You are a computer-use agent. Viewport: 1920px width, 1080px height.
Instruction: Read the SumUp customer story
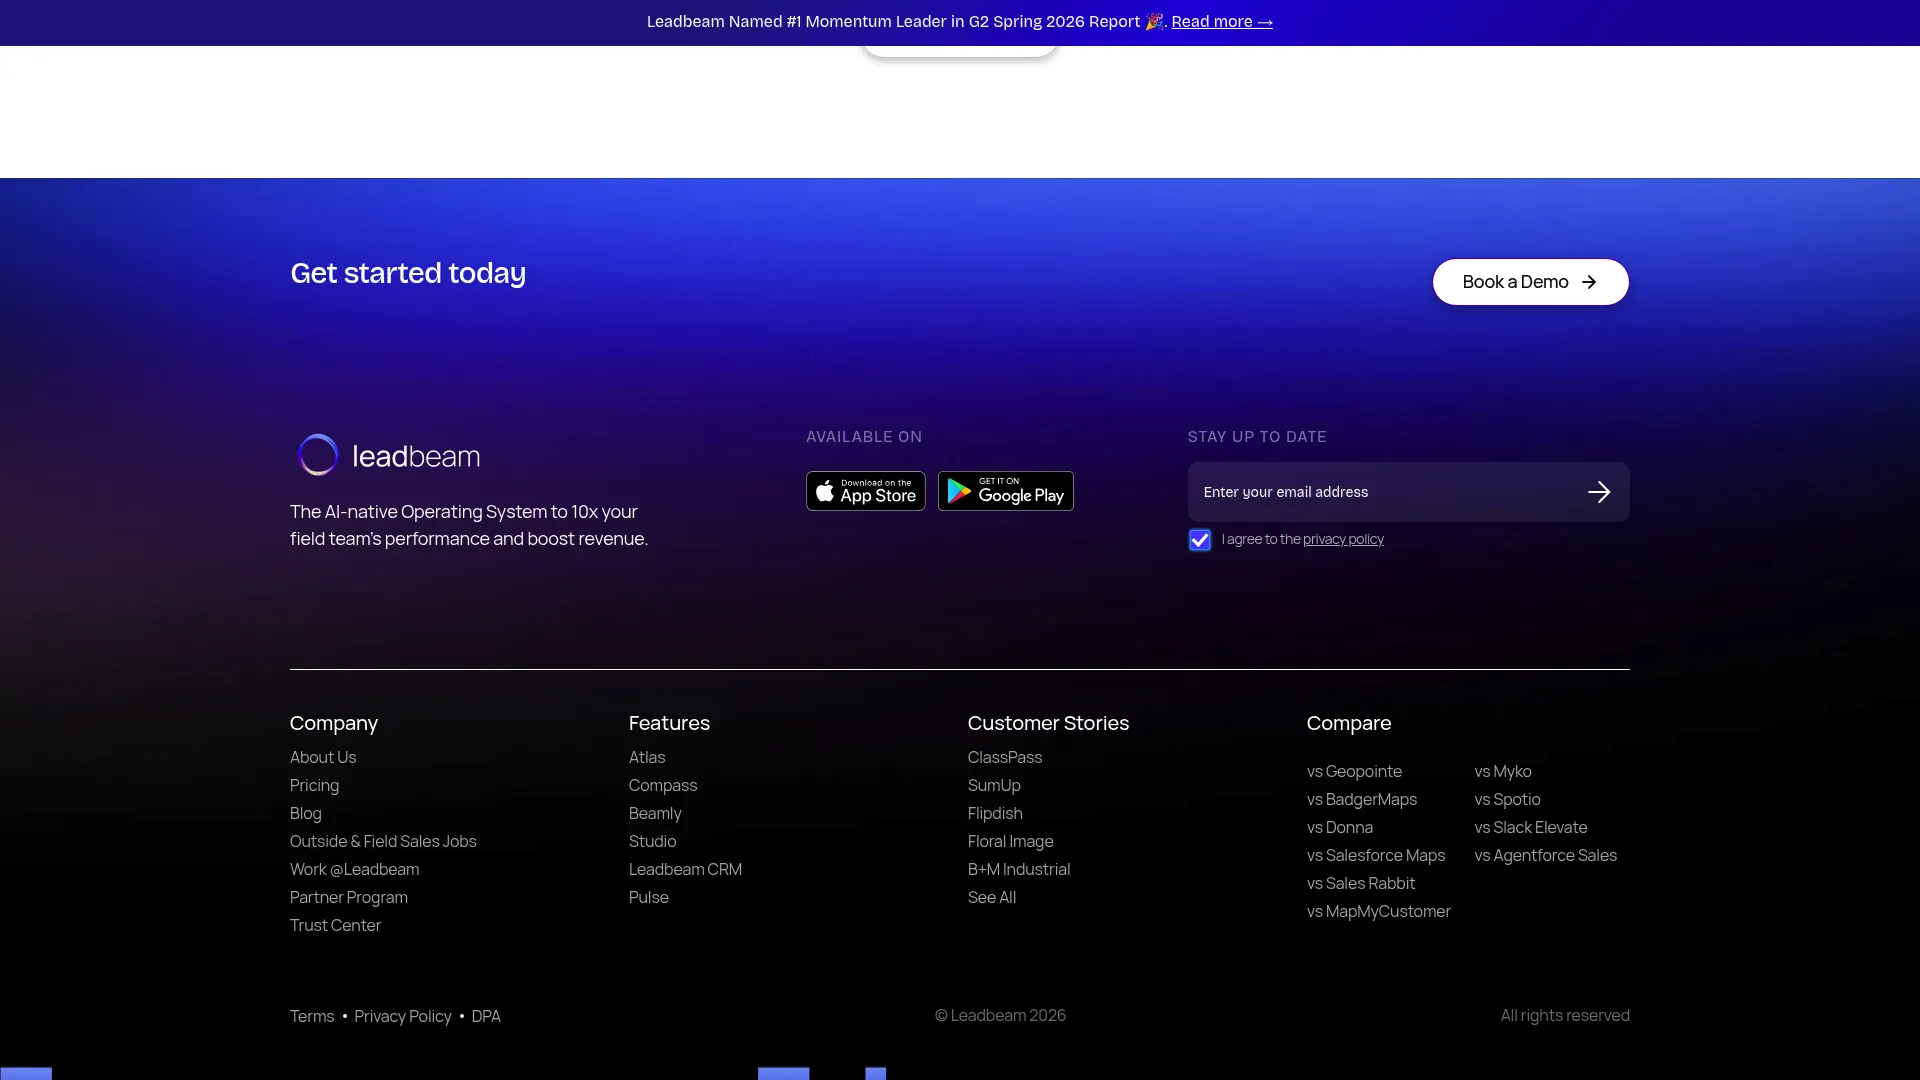(x=994, y=786)
